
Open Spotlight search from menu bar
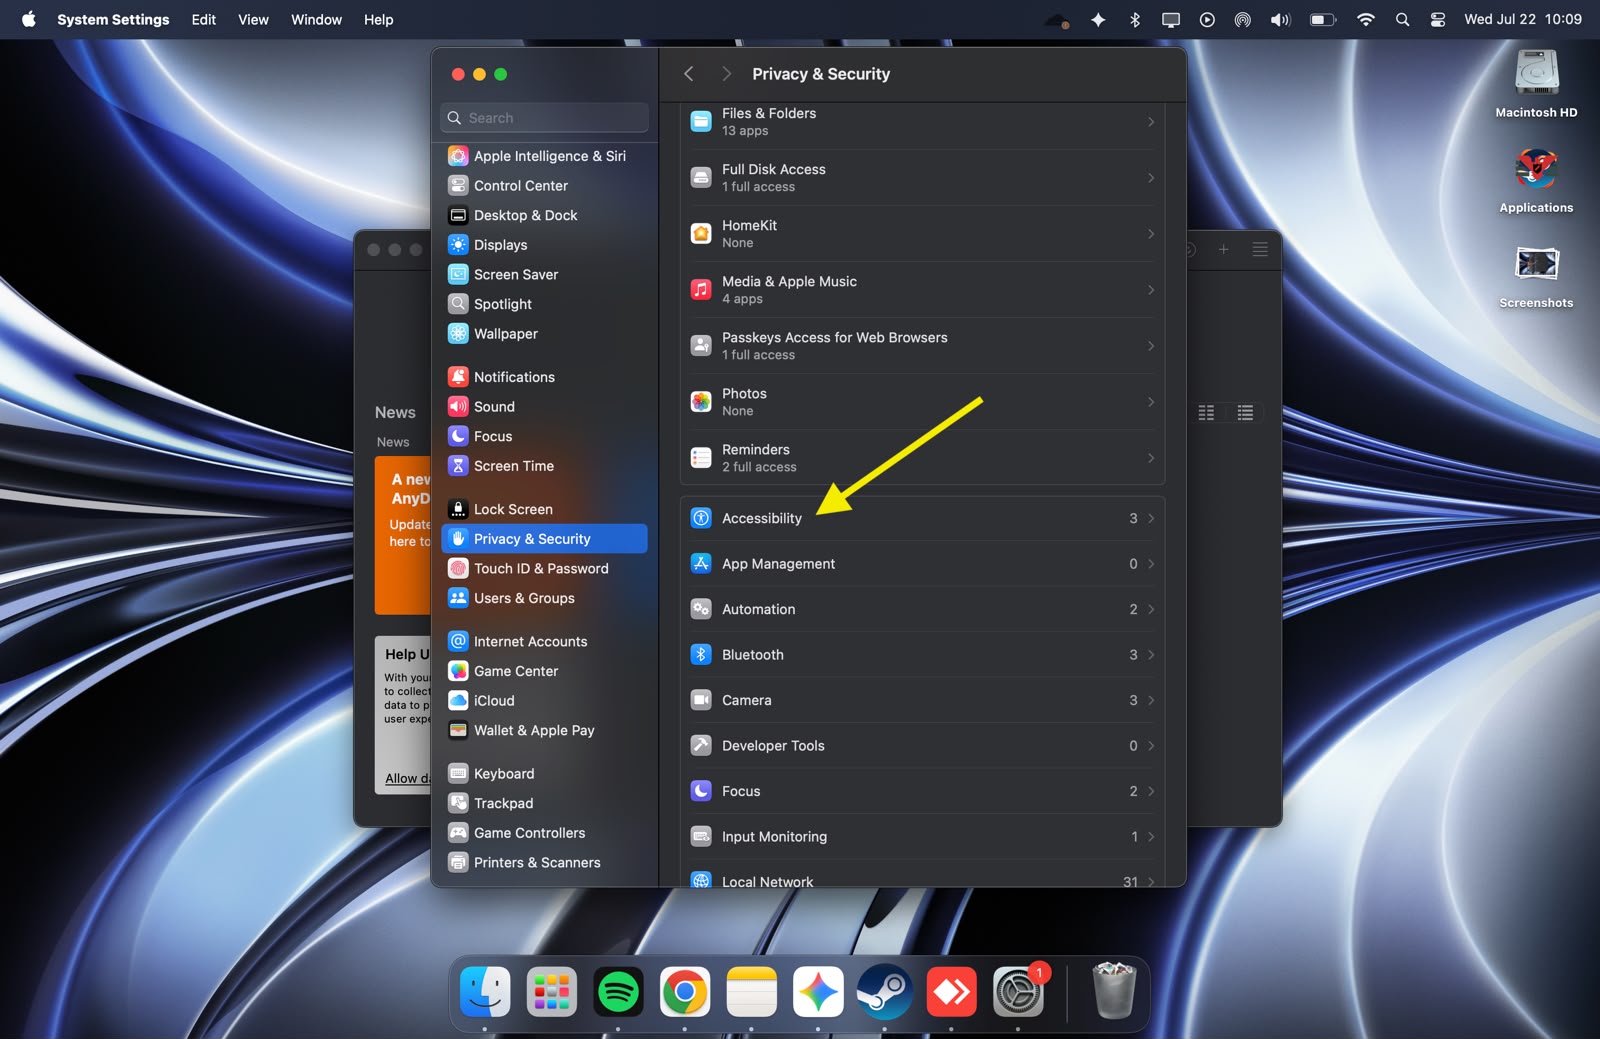coord(1402,20)
